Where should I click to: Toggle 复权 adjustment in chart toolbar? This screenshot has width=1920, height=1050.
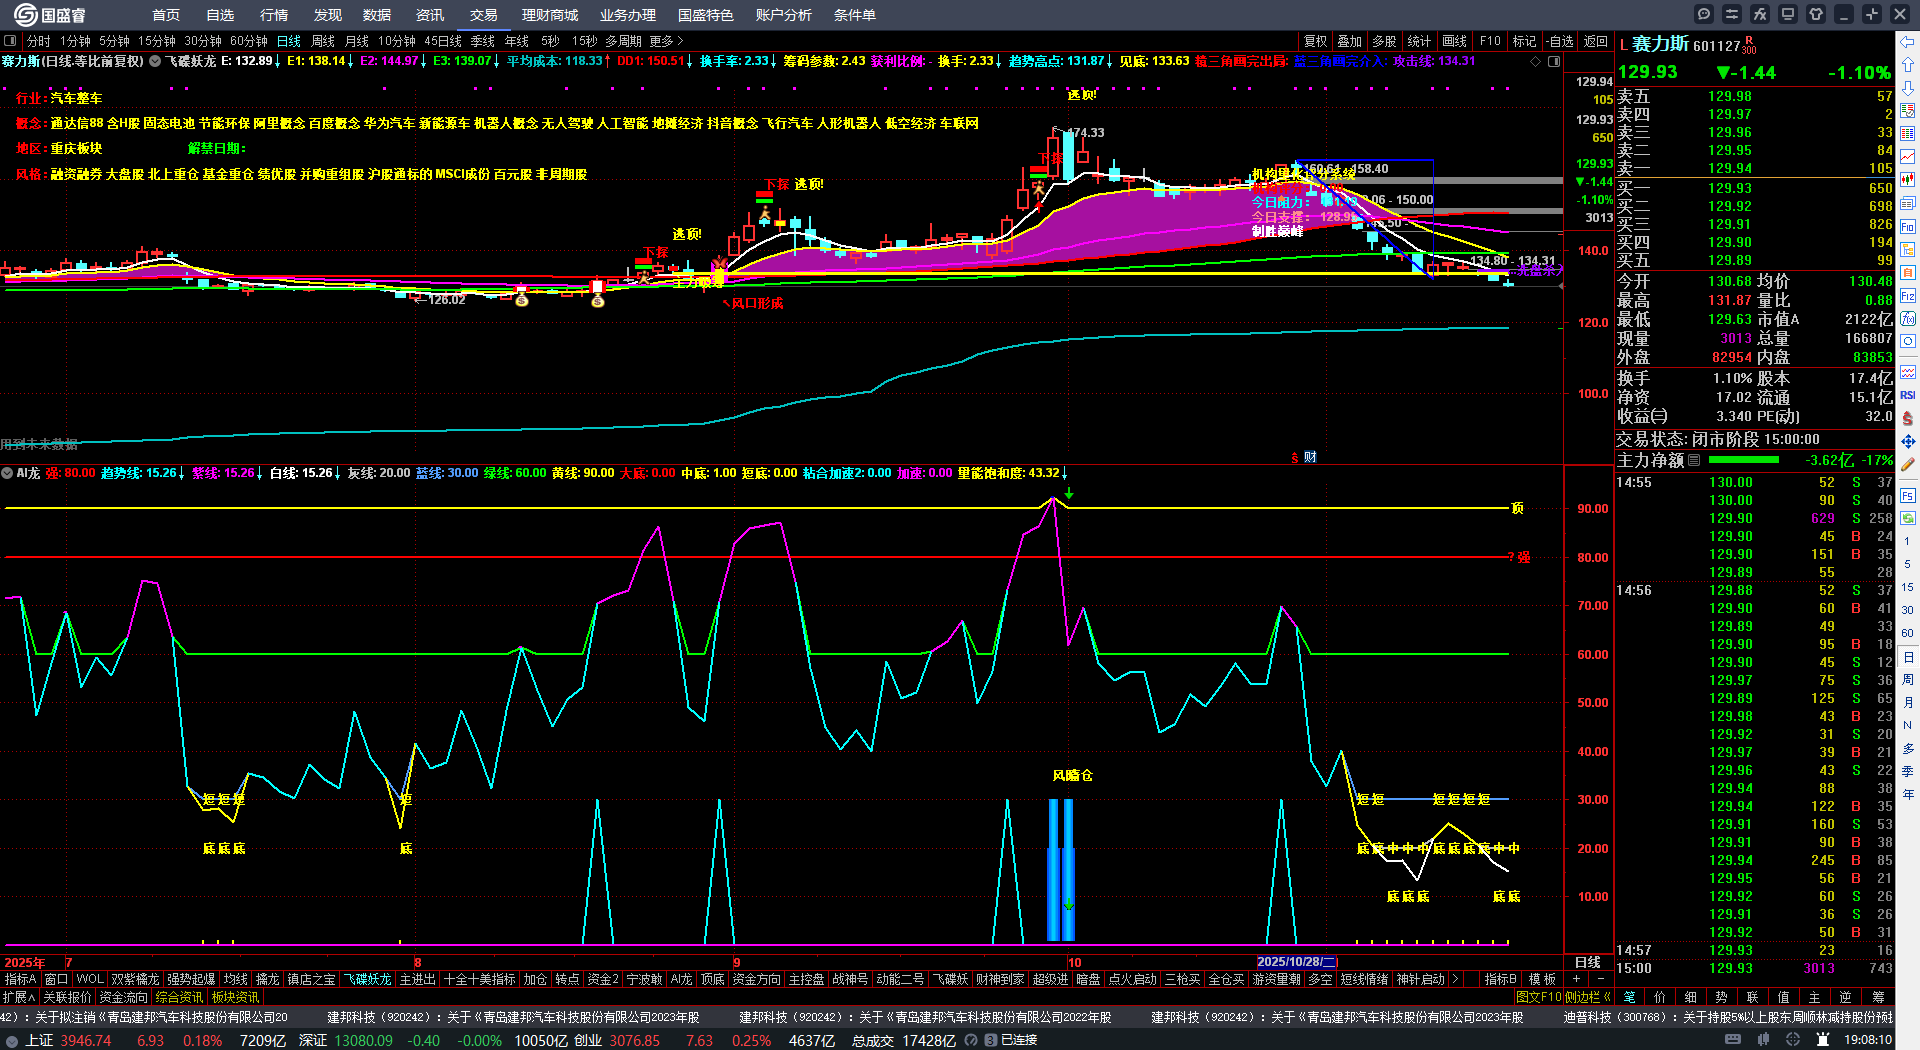pos(1316,41)
